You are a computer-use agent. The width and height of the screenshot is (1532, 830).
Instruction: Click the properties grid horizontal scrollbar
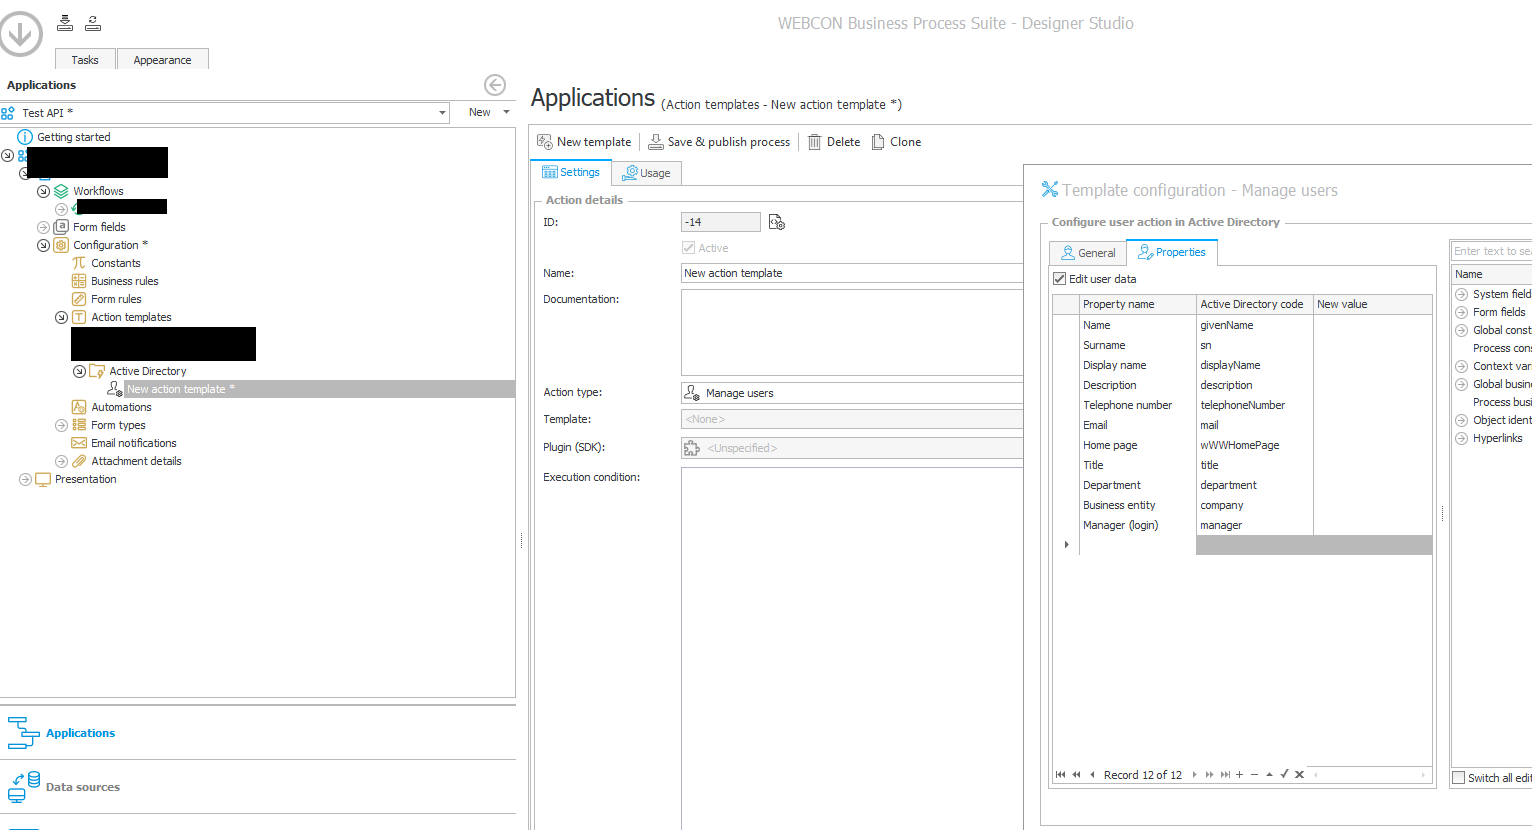point(1371,774)
